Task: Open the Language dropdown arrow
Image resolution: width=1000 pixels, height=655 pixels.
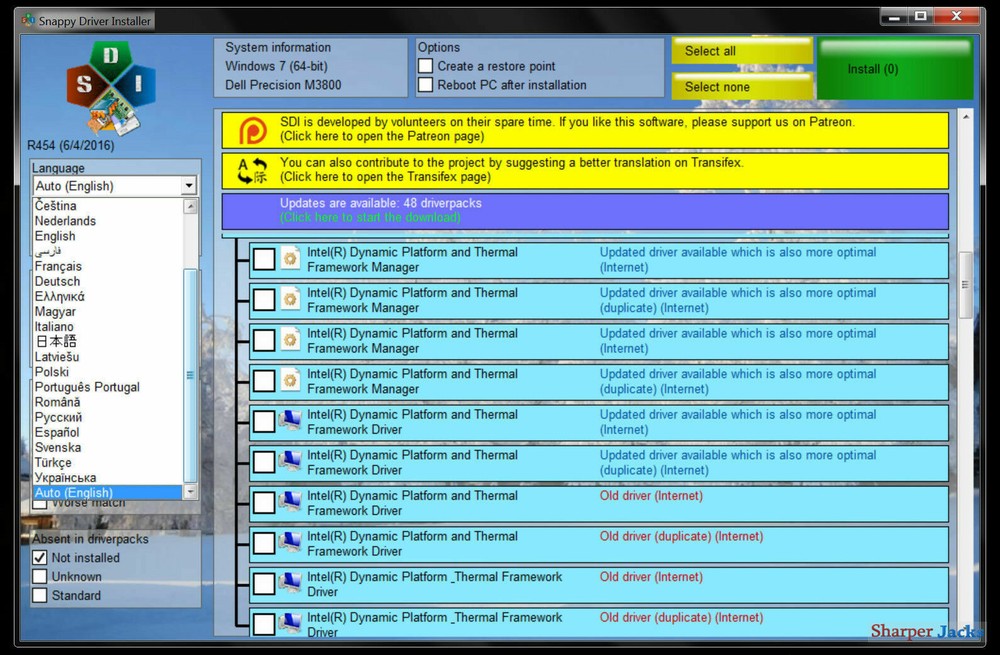Action: (x=189, y=186)
